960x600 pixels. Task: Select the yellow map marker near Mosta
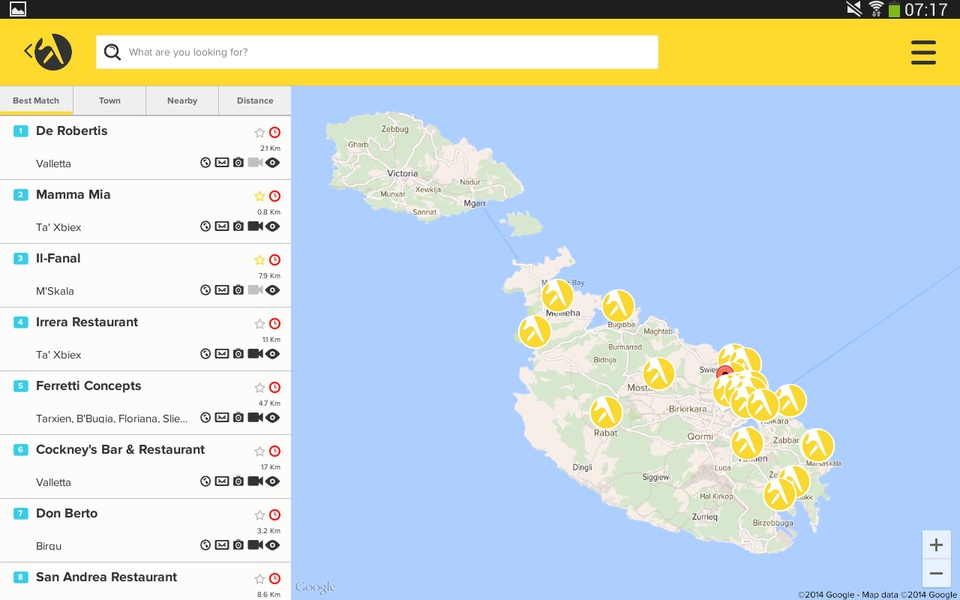coord(659,374)
